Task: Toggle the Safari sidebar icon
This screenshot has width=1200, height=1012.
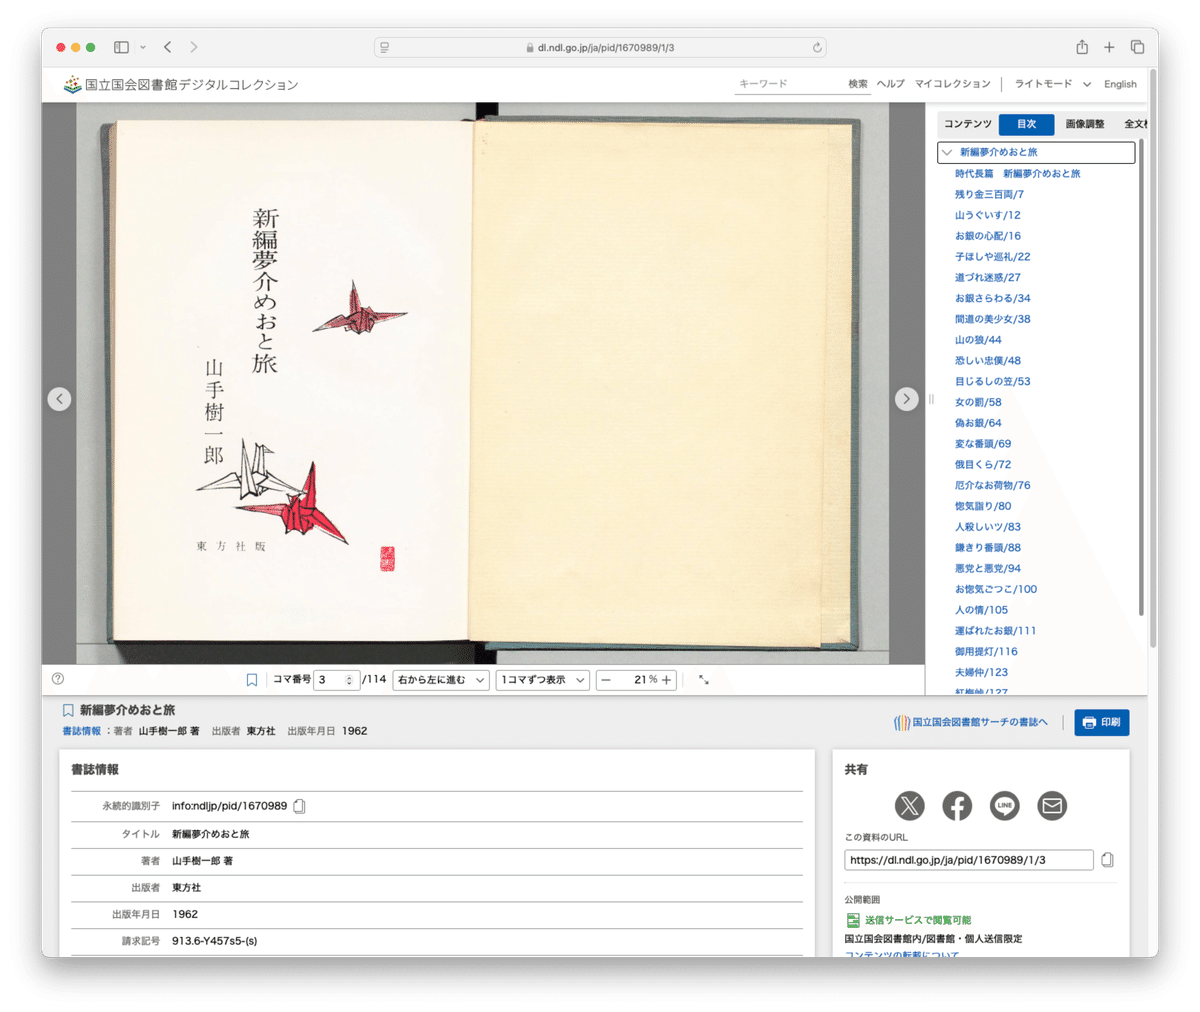Action: click(121, 47)
